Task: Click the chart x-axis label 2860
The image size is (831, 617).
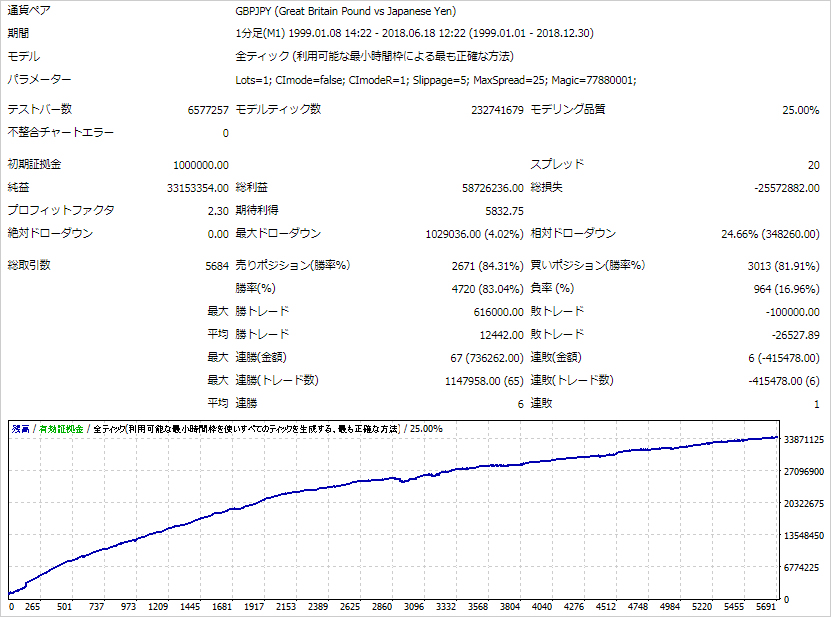Action: click(382, 606)
